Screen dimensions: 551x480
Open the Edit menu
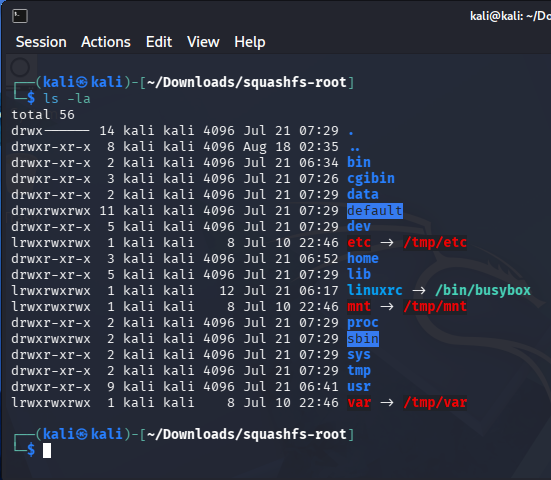tap(159, 42)
